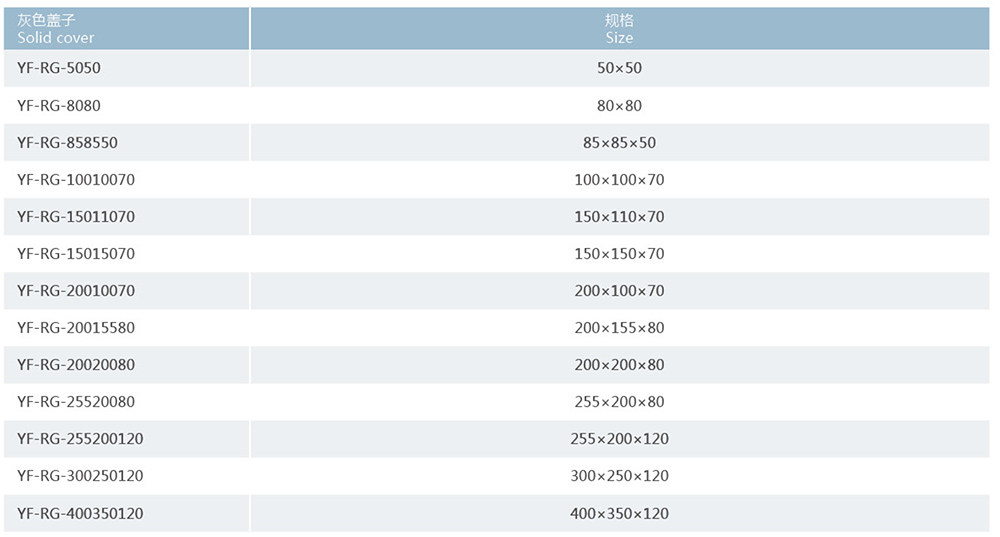Click the 200×155×80 size value
Viewport: 1000px width, 537px height.
619,327
